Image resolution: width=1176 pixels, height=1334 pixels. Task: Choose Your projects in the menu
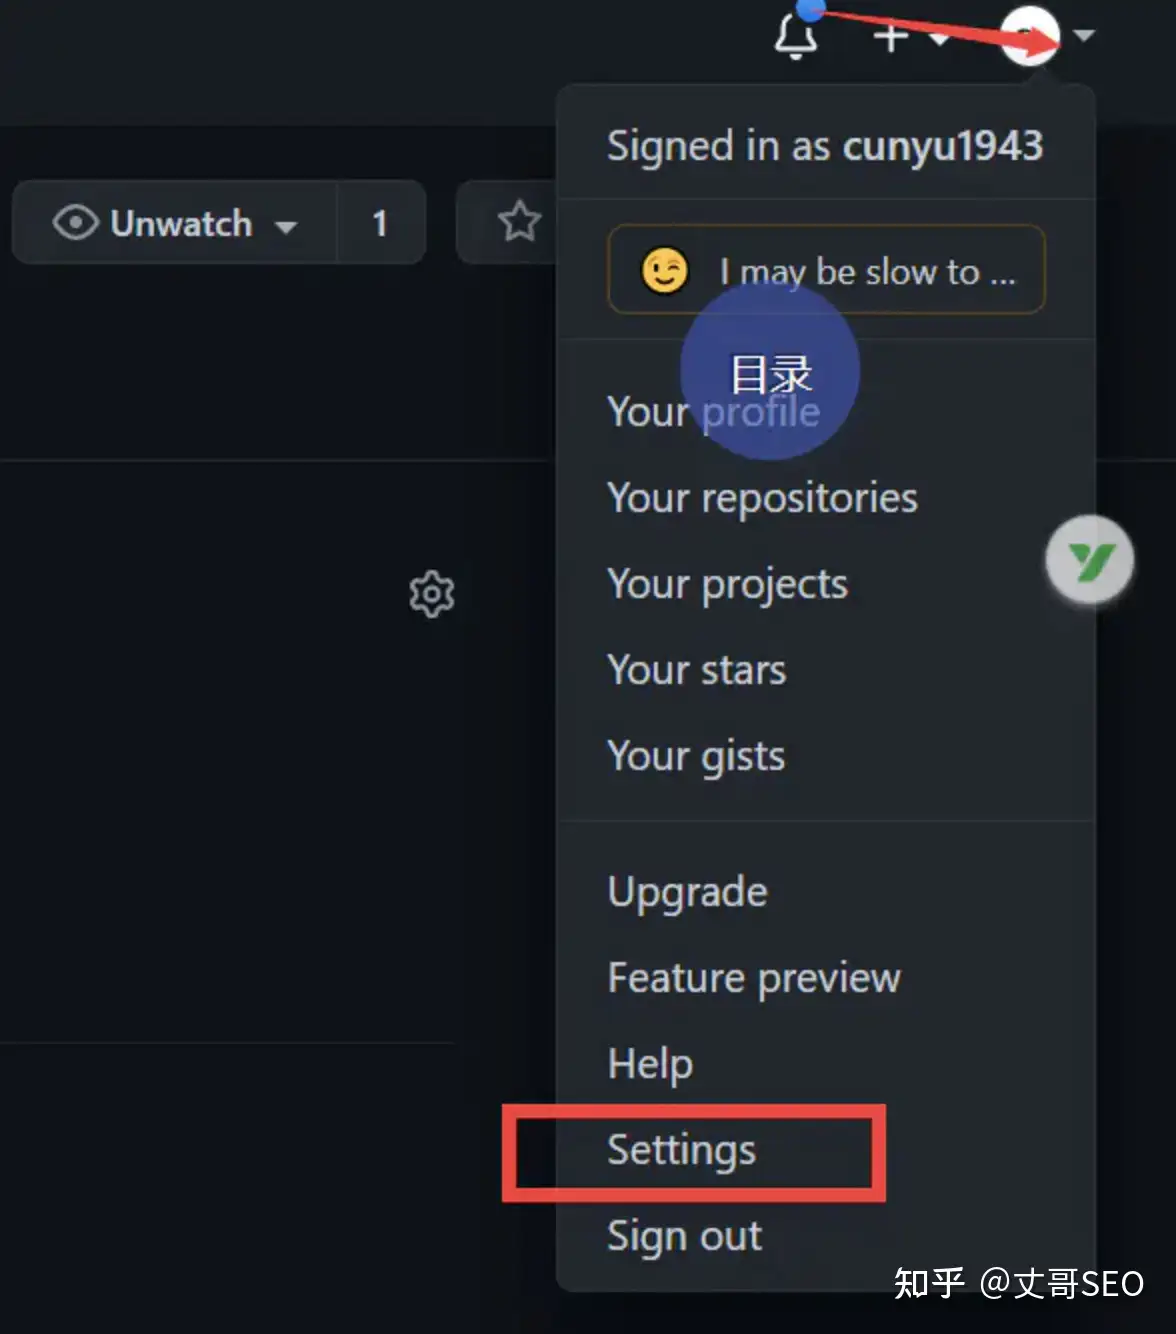coord(727,584)
